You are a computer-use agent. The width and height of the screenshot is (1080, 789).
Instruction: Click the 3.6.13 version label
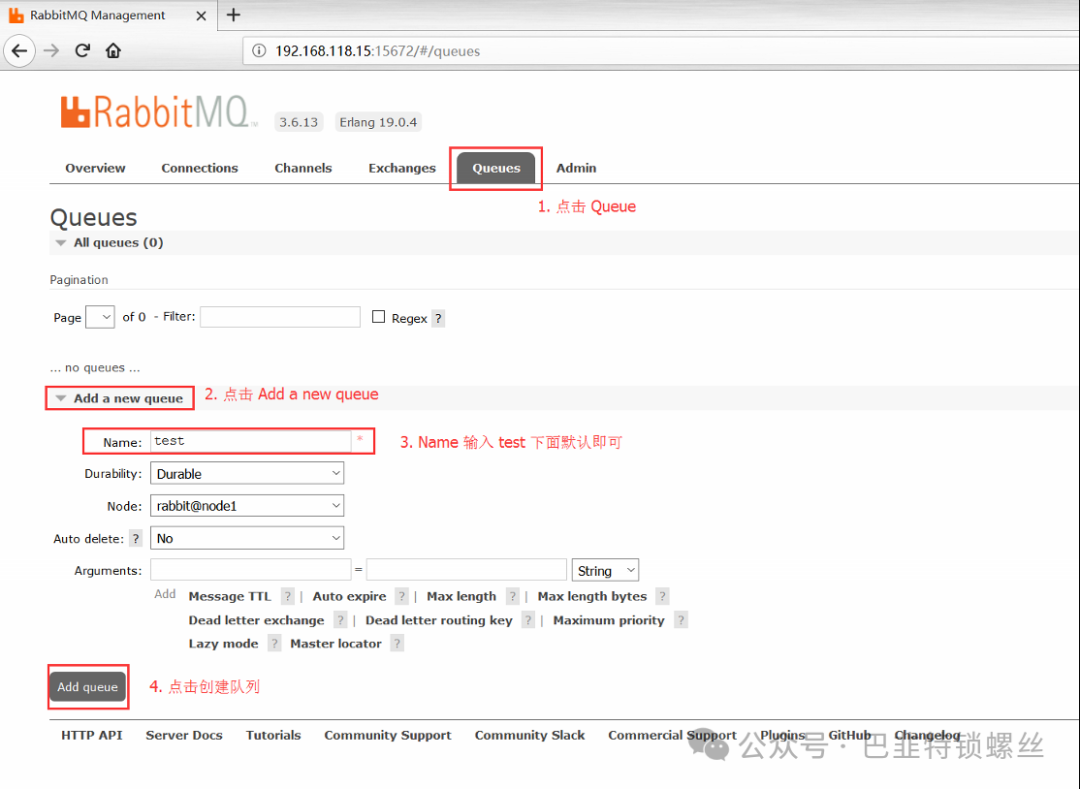(298, 122)
